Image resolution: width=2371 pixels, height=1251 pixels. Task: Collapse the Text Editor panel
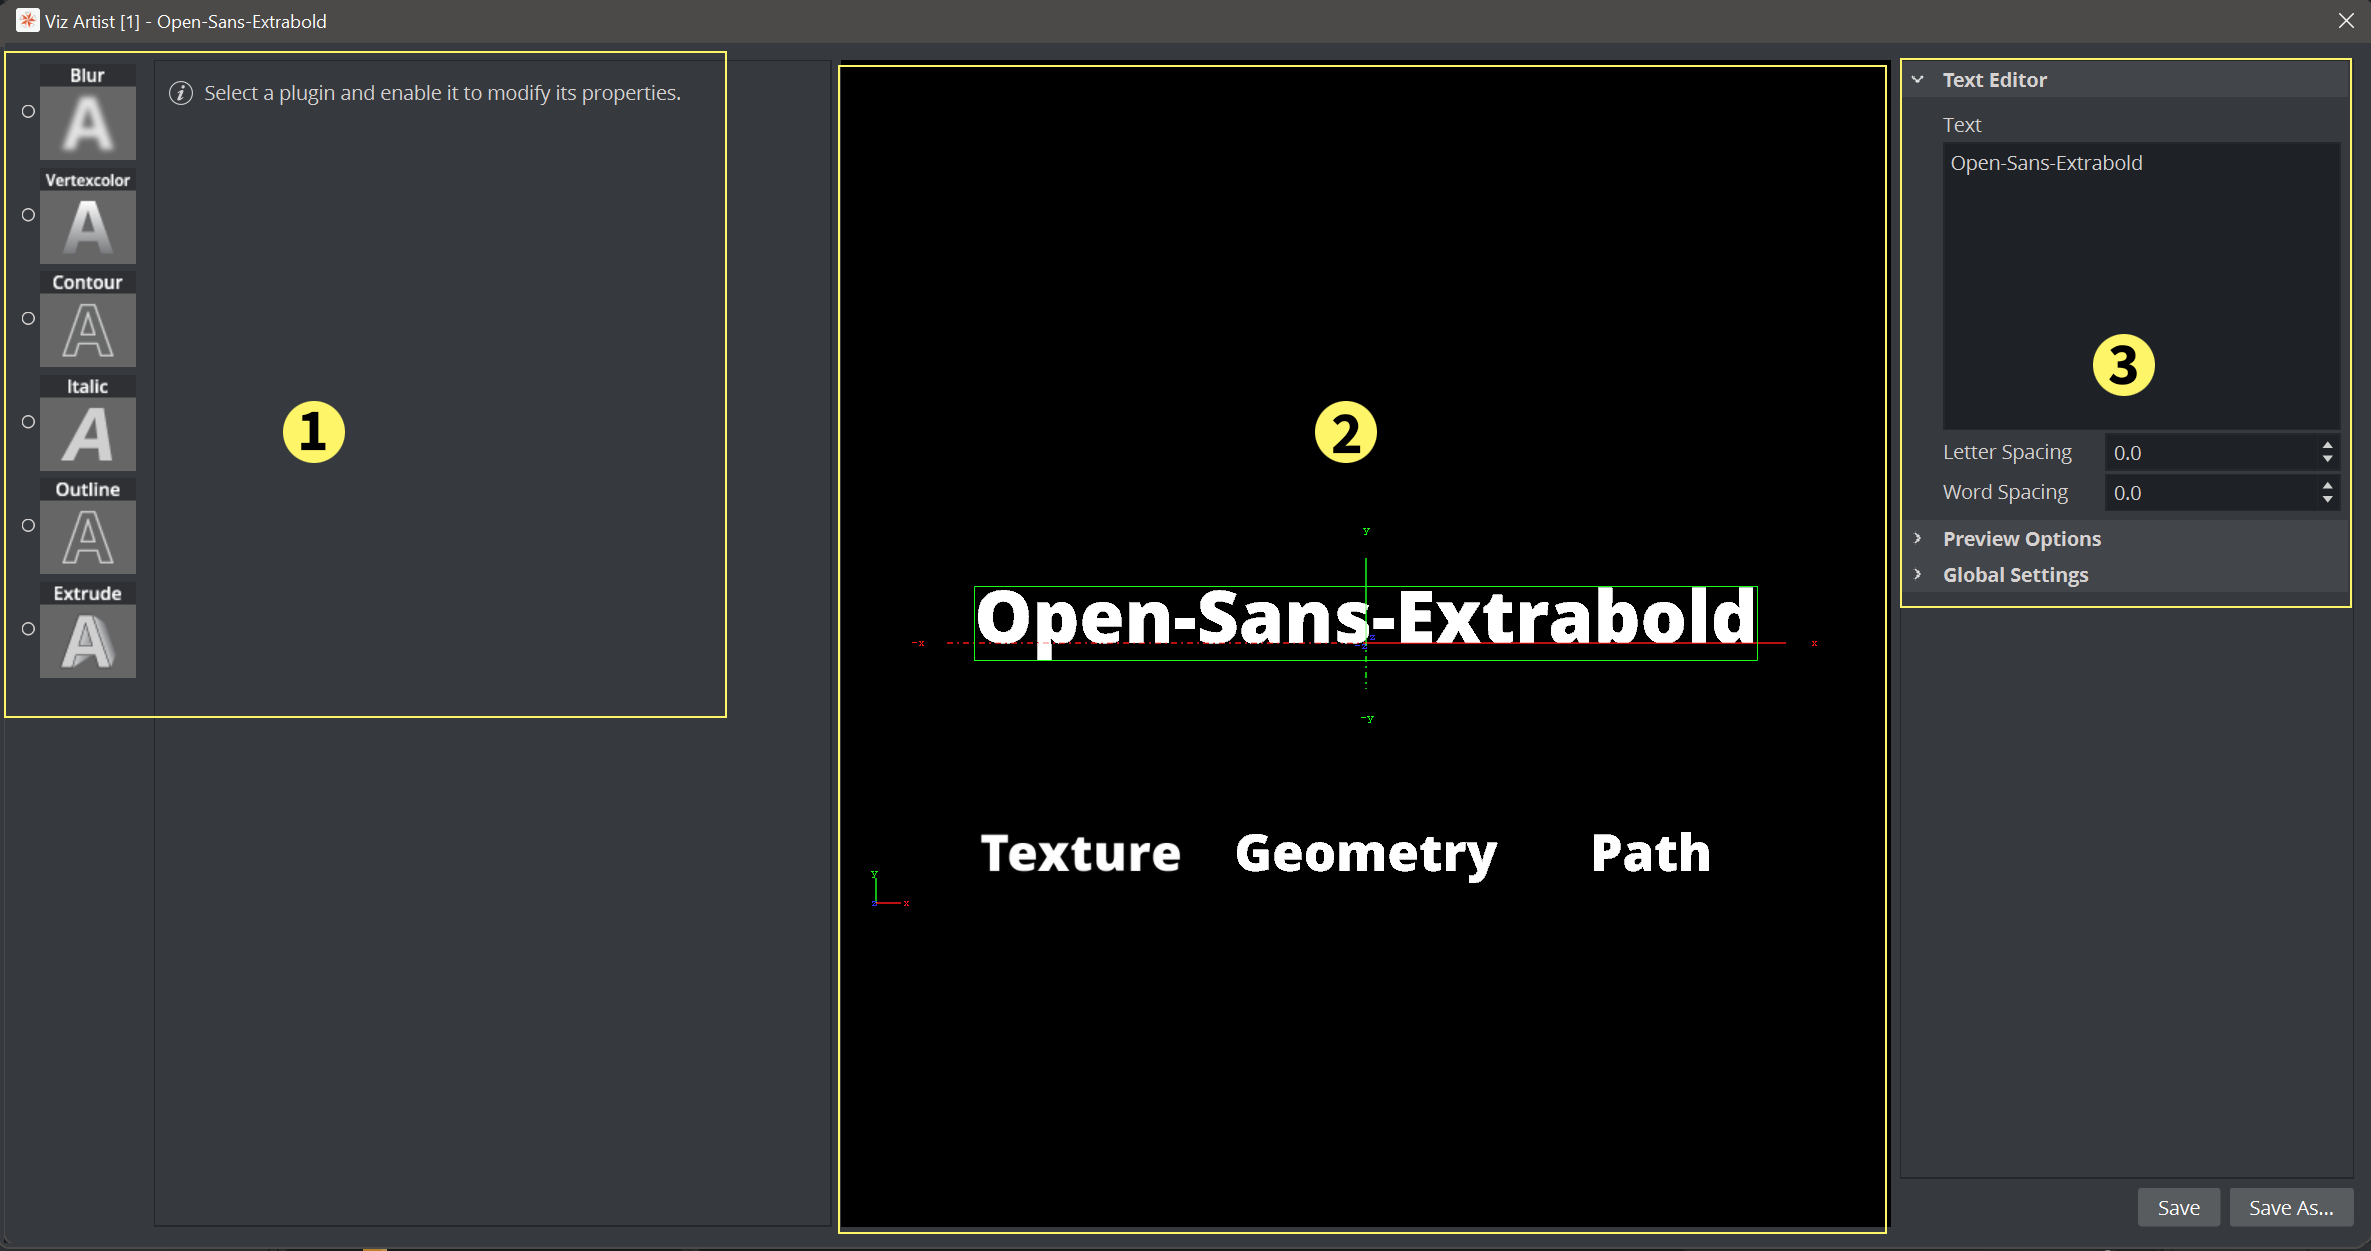point(1921,80)
